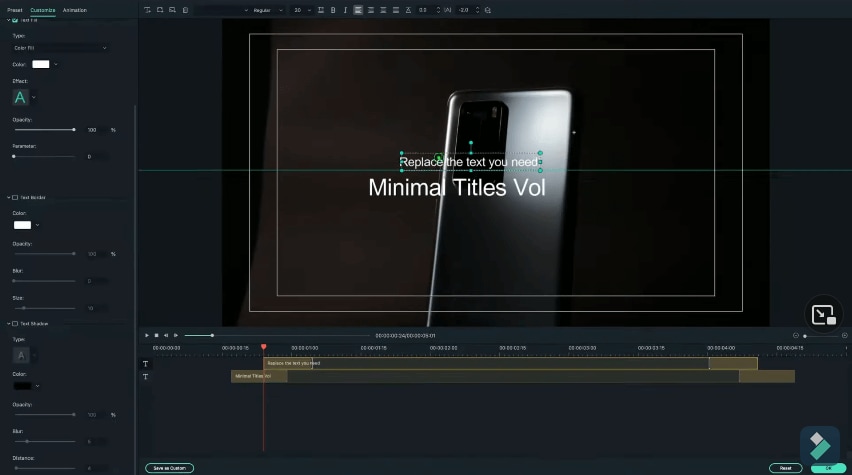Click the preview playback progress slider
Image resolution: width=852 pixels, height=475 pixels.
(x=277, y=335)
